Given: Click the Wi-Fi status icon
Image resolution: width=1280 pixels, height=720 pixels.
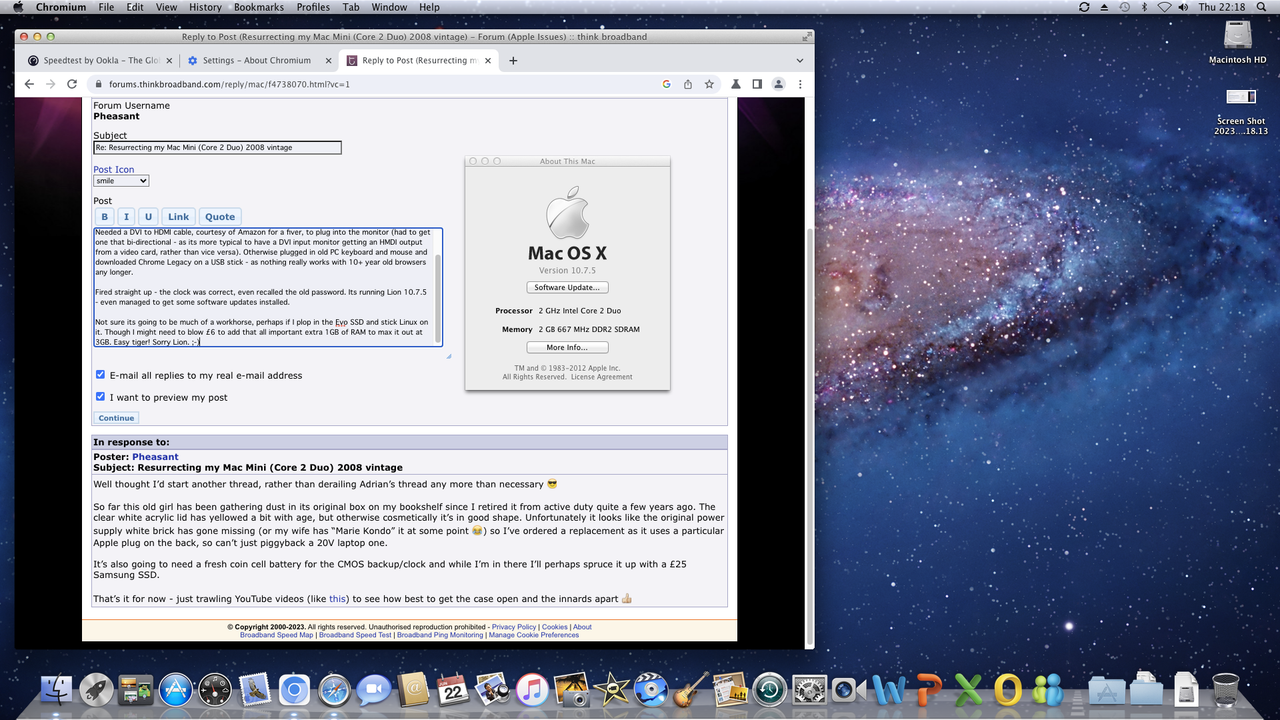Looking at the screenshot, I should point(1164,7).
